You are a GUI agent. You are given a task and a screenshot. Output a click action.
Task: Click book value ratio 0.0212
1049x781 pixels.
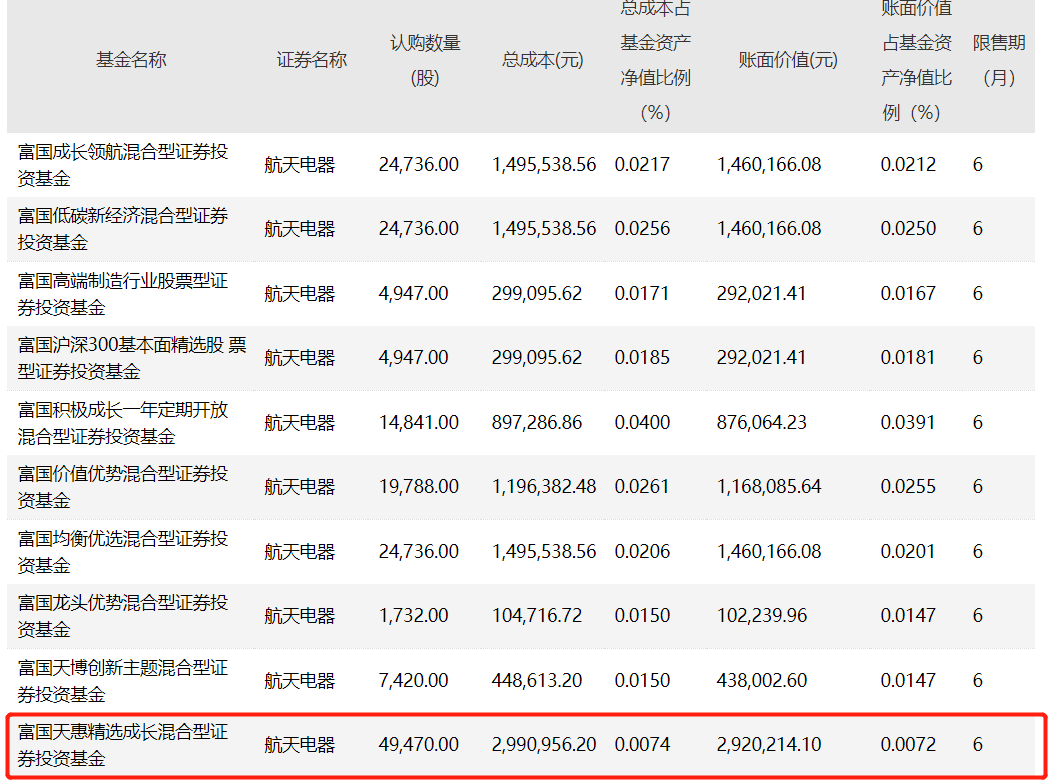coord(909,165)
